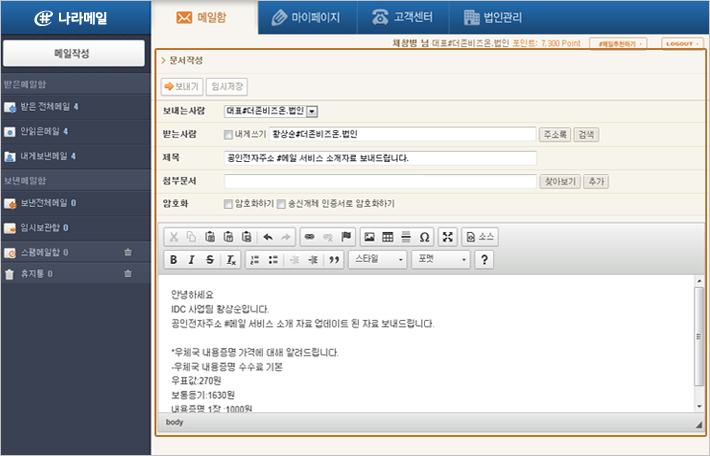This screenshot has height=456, width=710.
Task: Click Paste as plain text icon
Action: [x=228, y=237]
